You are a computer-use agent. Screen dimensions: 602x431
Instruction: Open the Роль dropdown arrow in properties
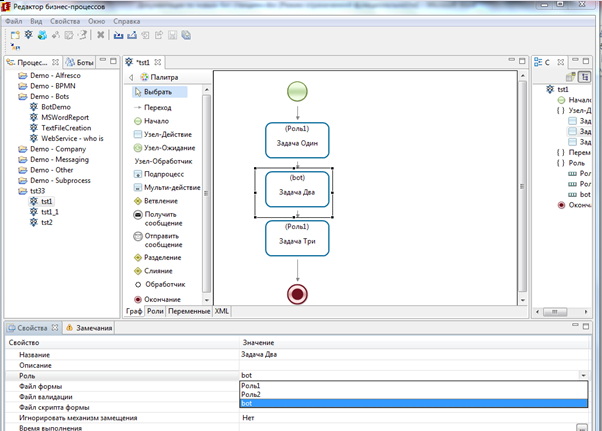tap(583, 375)
